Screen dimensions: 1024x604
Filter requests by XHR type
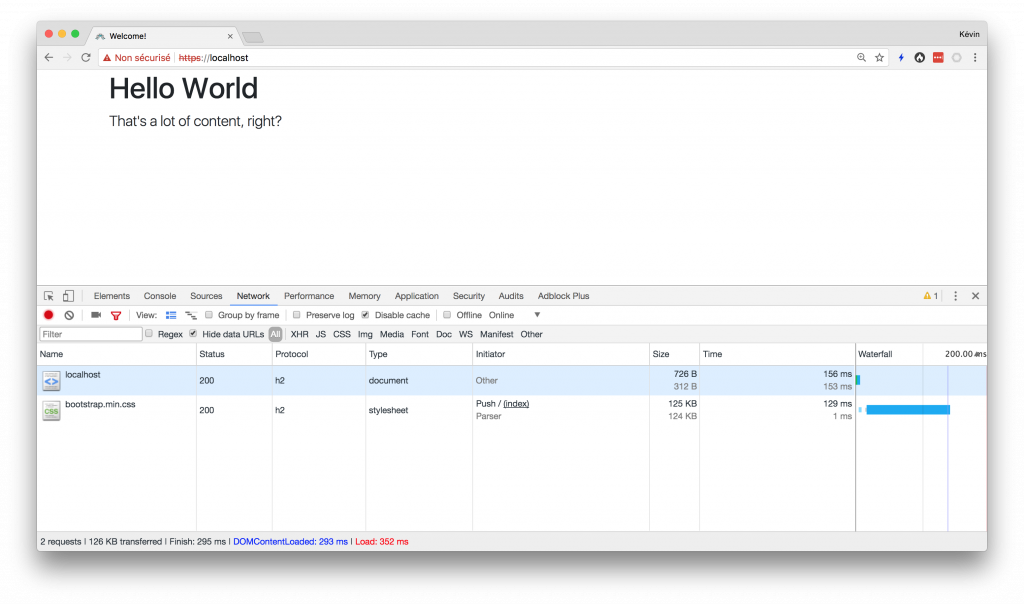coord(299,334)
